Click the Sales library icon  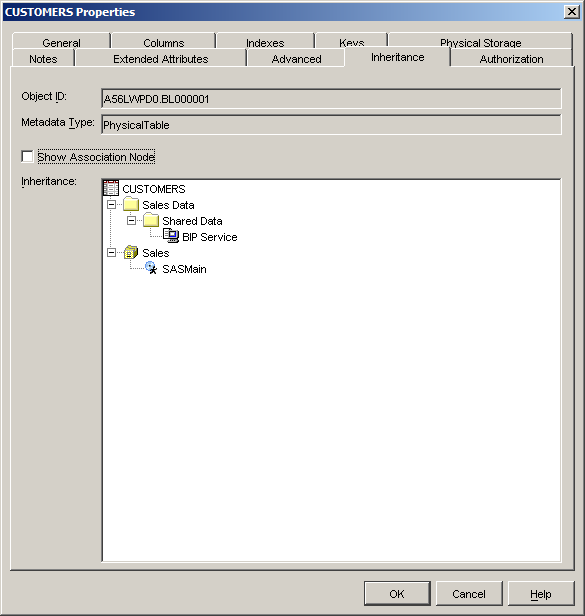point(131,252)
